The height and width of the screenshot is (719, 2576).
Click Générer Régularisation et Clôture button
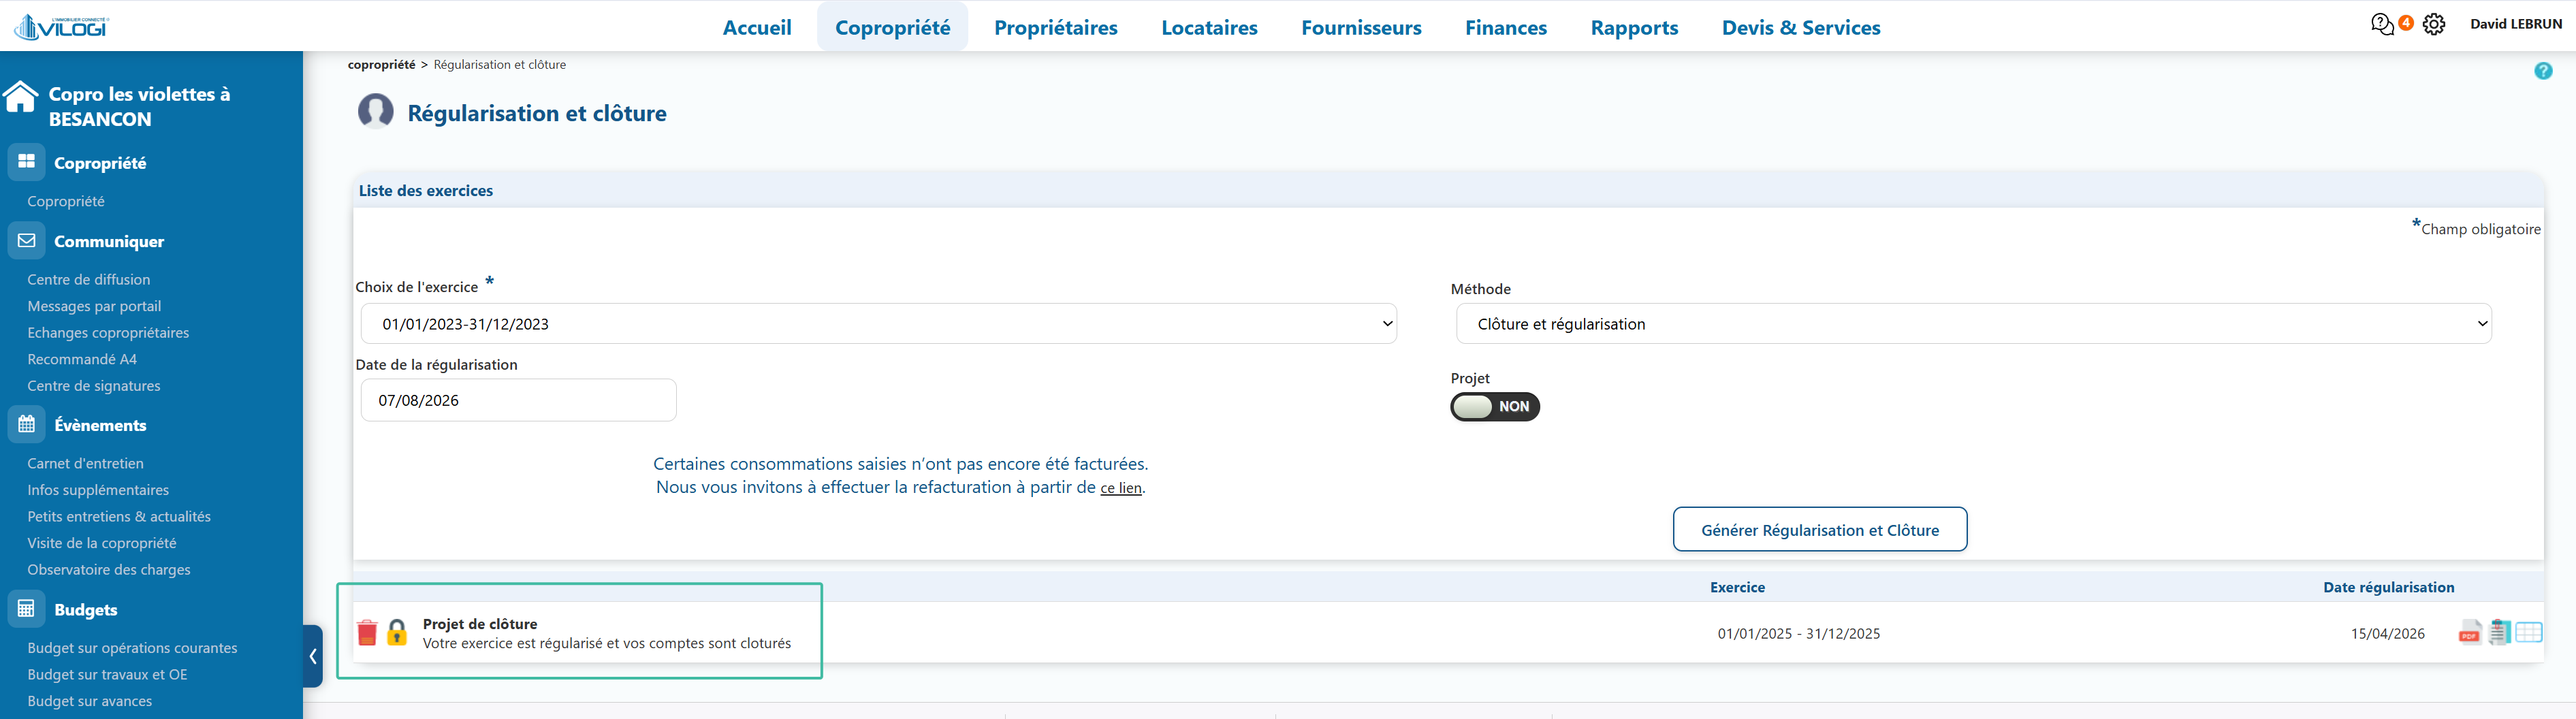pyautogui.click(x=1820, y=529)
